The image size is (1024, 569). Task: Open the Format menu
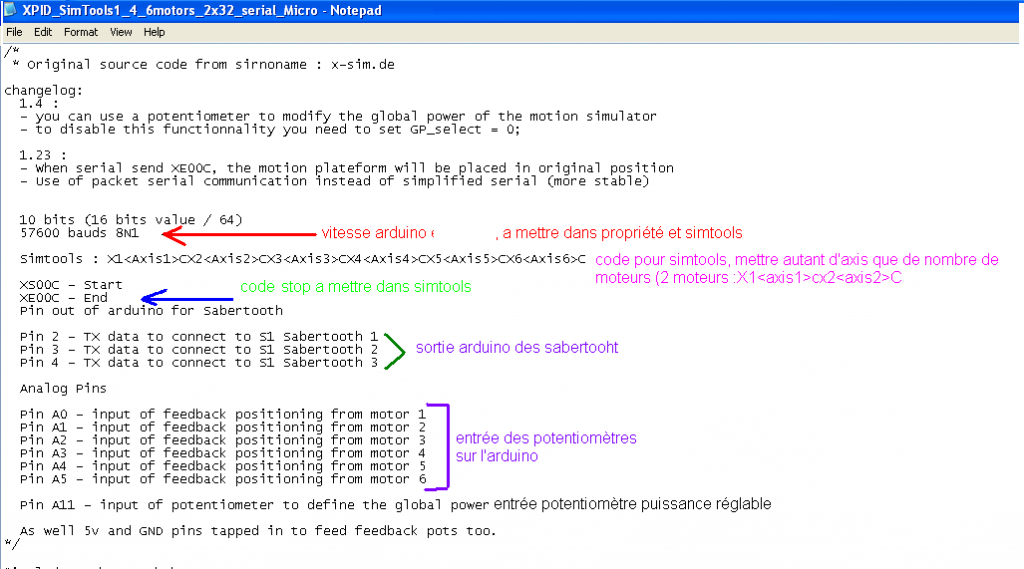[x=80, y=32]
